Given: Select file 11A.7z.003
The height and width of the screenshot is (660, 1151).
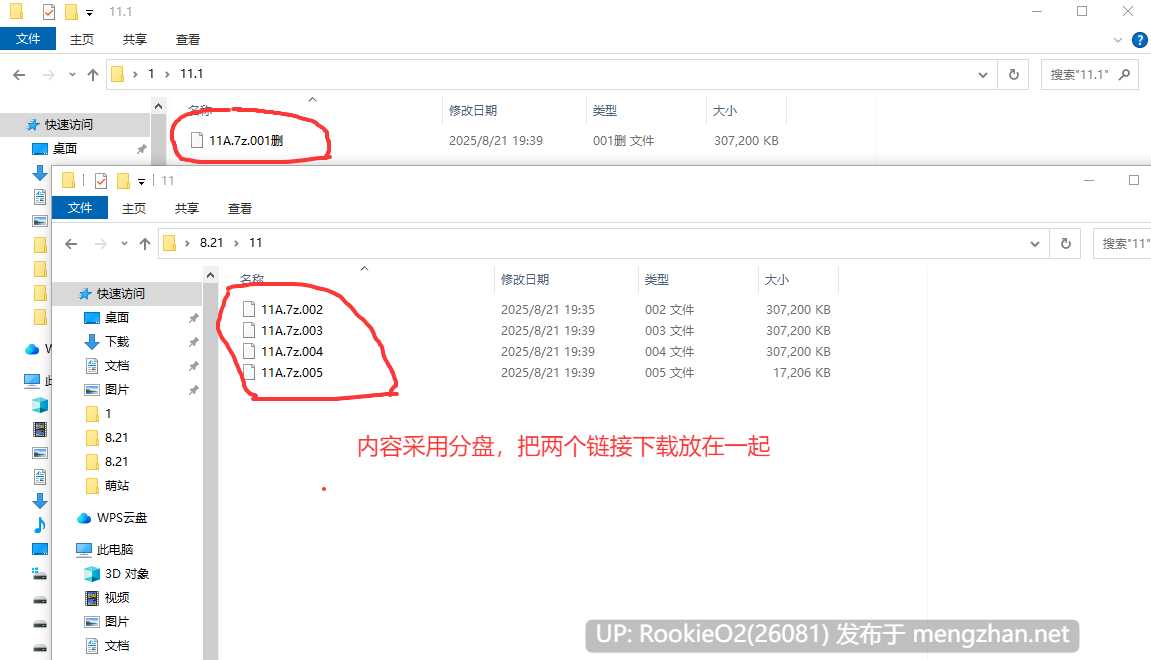Looking at the screenshot, I should coord(291,330).
